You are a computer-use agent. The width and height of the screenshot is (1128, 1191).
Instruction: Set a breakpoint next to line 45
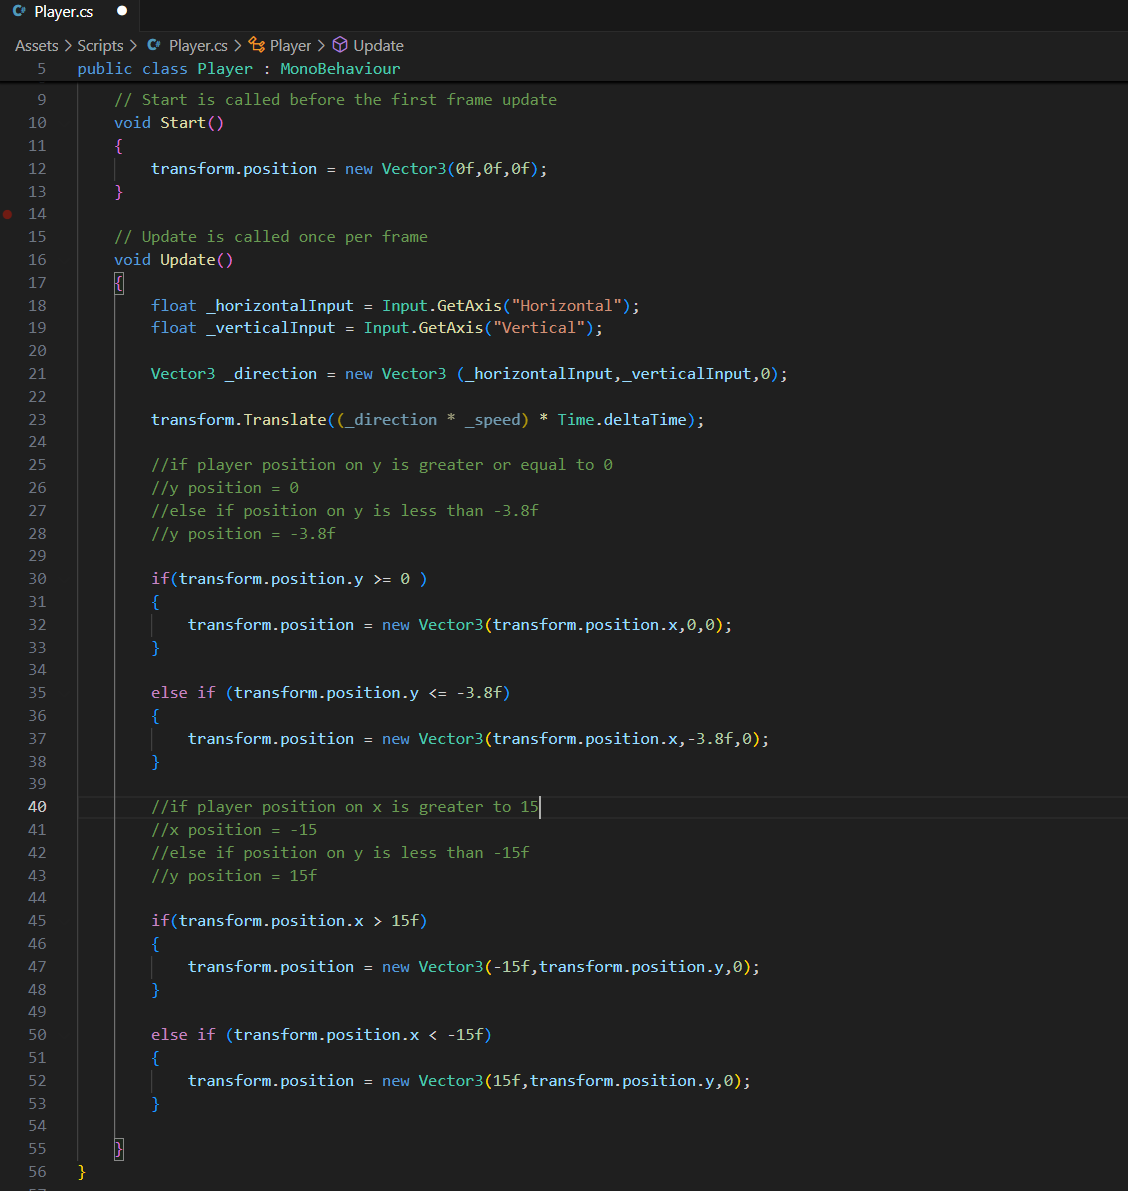point(8,920)
